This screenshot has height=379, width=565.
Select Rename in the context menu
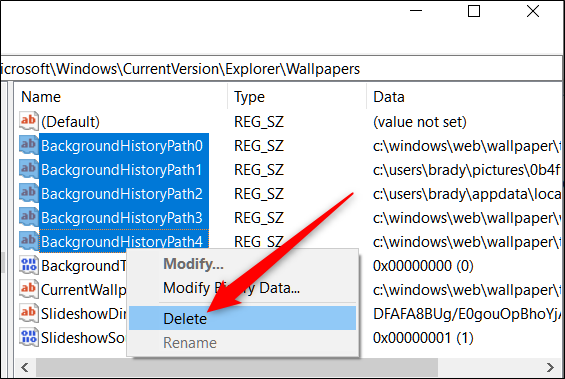(242, 343)
